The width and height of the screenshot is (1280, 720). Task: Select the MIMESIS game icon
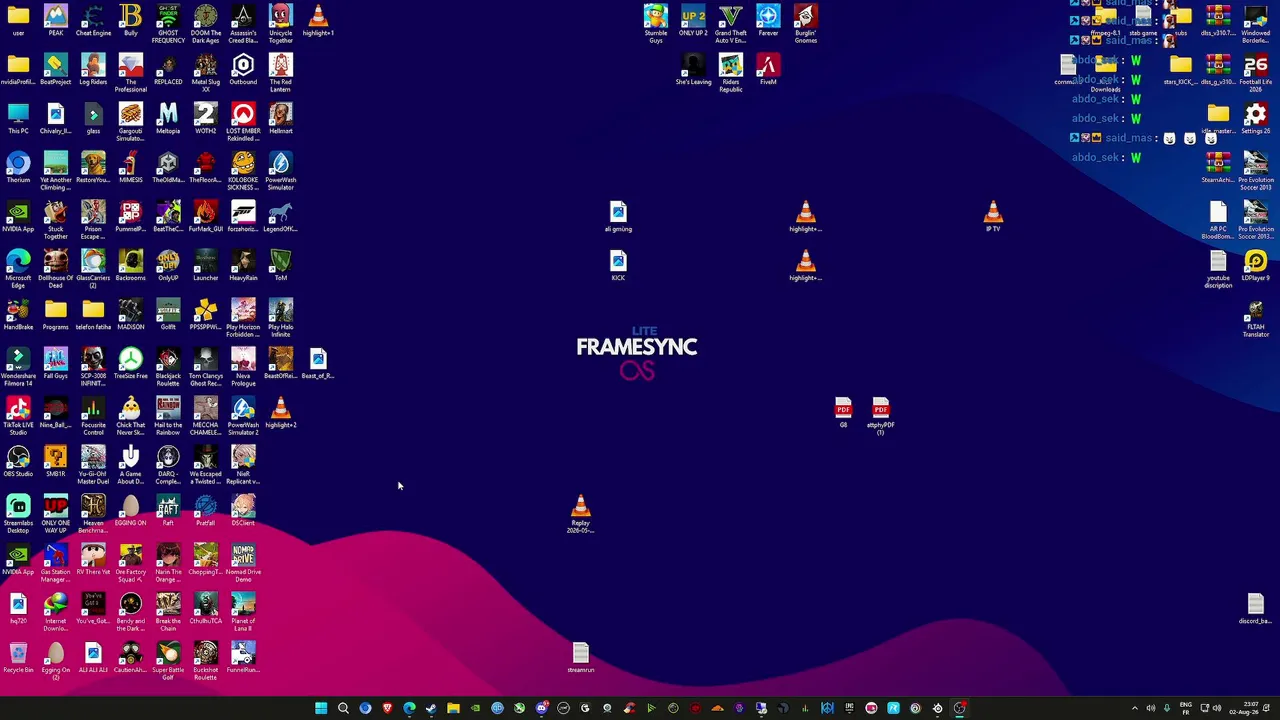130,168
